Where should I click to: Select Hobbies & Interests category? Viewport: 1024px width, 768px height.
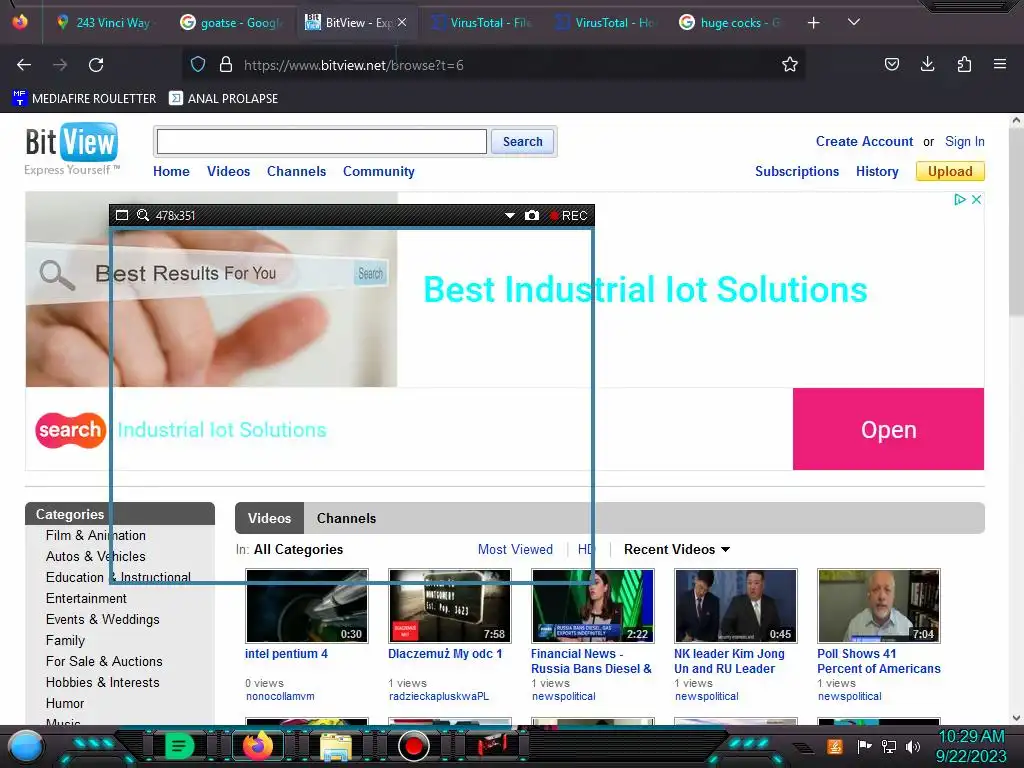[103, 682]
